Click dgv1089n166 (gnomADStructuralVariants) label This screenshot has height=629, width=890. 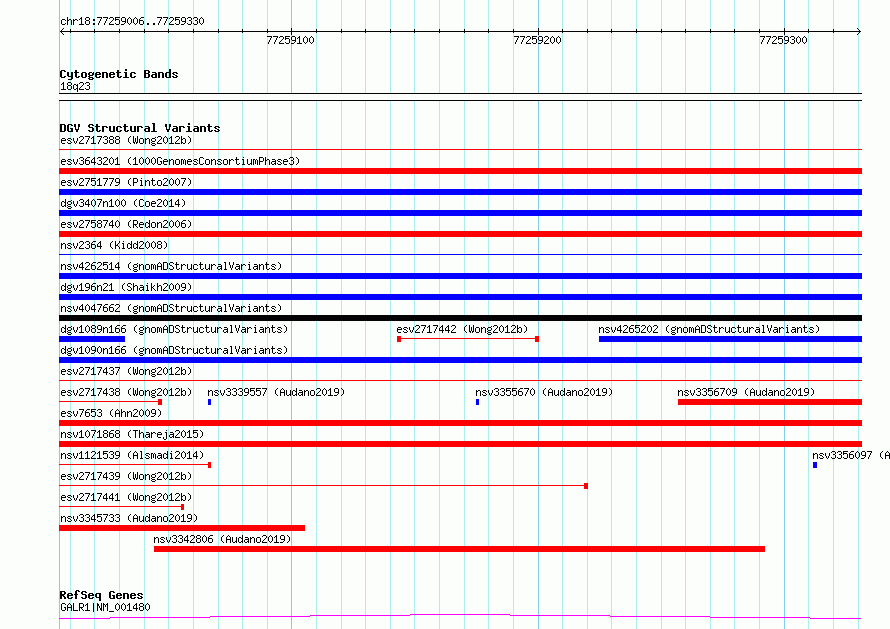pyautogui.click(x=174, y=329)
